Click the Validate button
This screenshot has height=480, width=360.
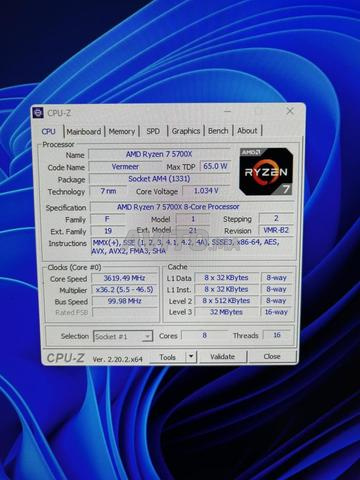(223, 356)
